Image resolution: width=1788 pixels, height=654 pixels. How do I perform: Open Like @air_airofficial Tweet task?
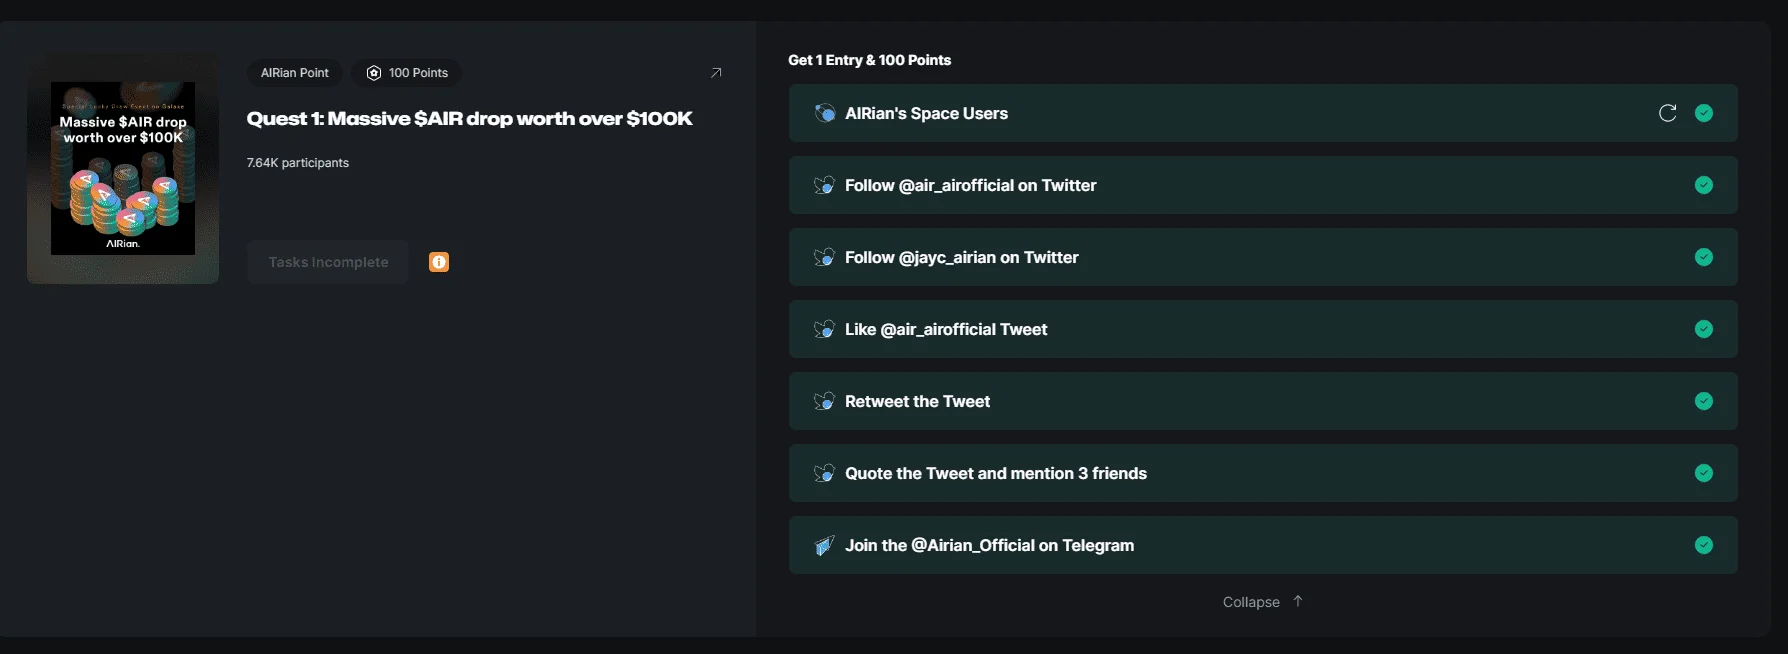pos(1263,329)
